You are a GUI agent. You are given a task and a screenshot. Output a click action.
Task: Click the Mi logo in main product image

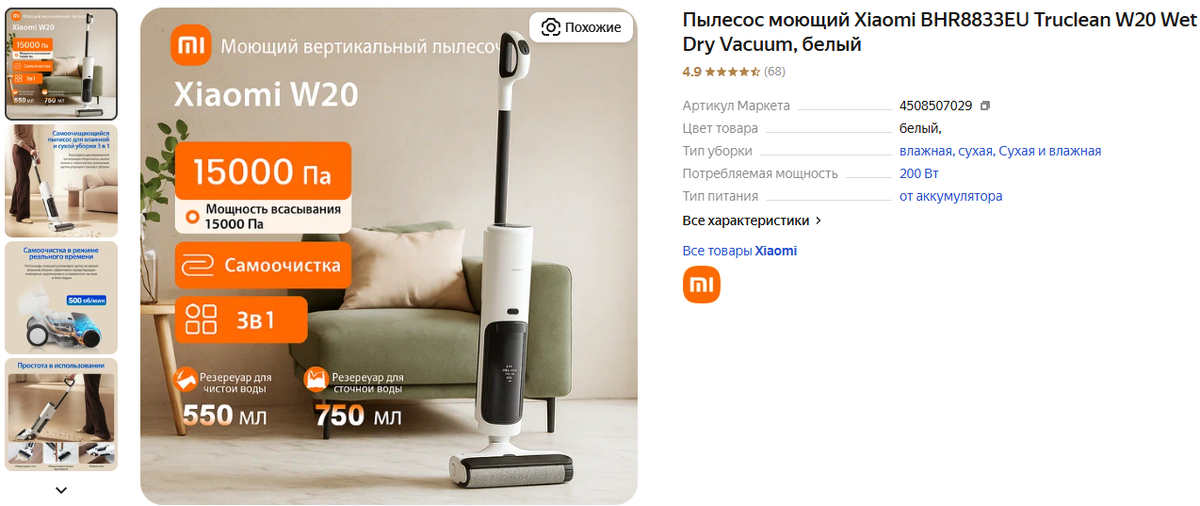[x=191, y=46]
